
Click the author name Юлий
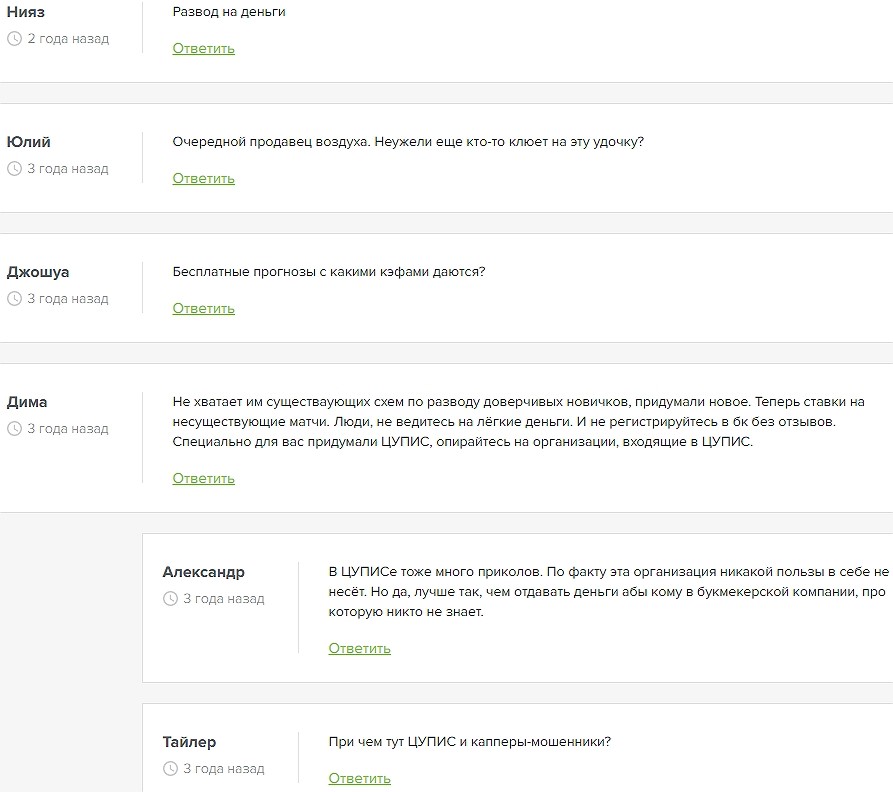click(29, 142)
